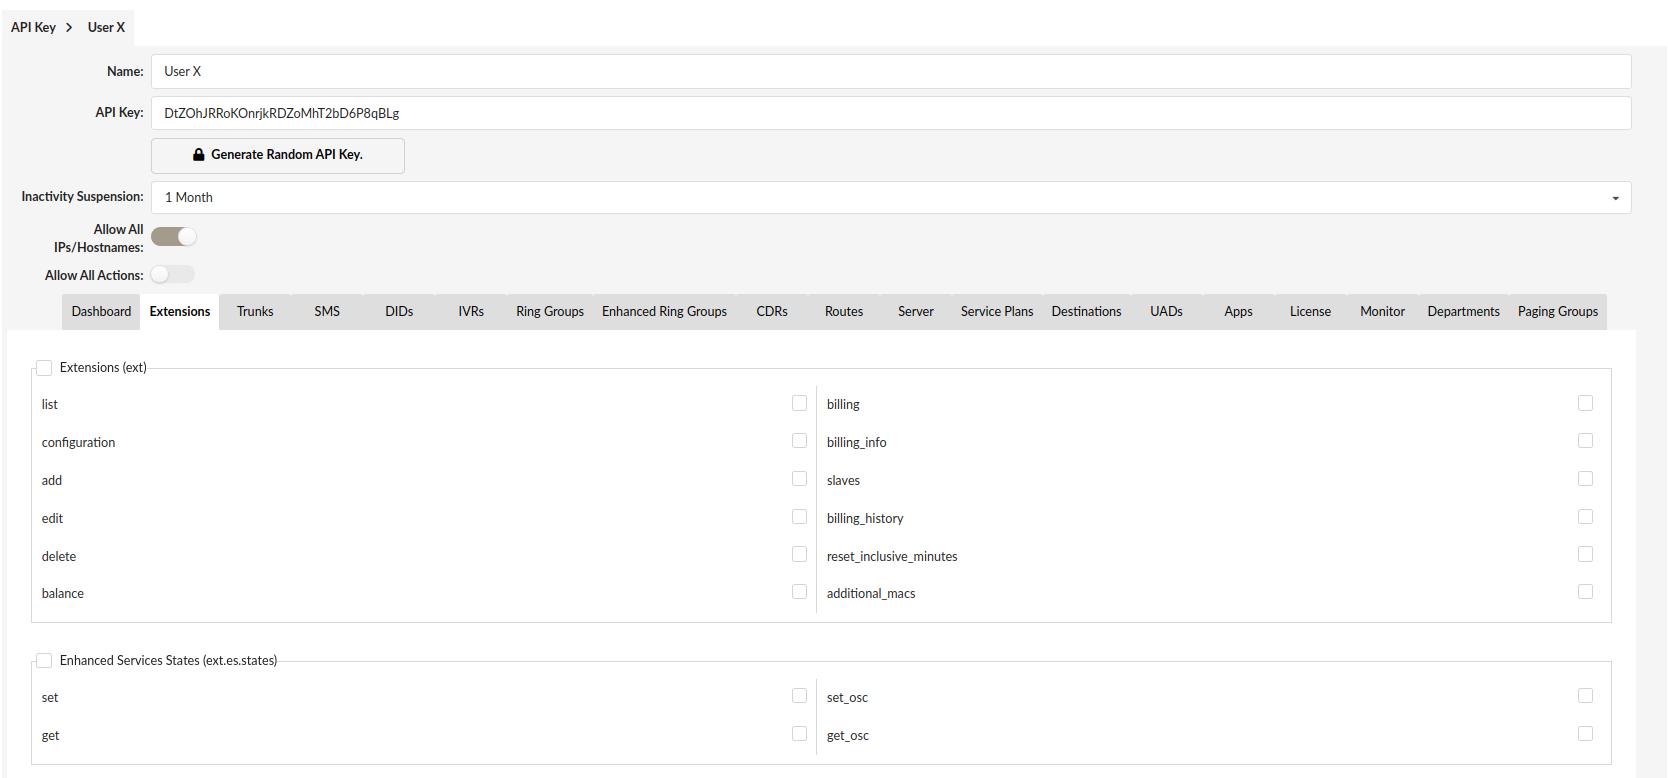Tick the additional_macs checkbox
This screenshot has width=1668, height=778.
click(x=1585, y=592)
